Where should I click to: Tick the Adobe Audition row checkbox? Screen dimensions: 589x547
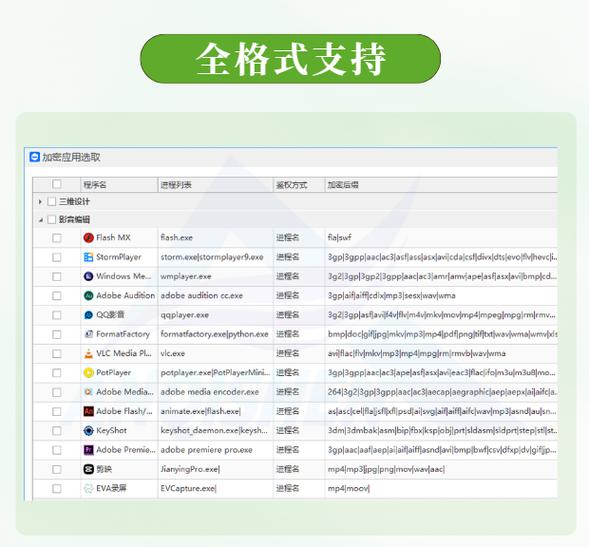pyautogui.click(x=57, y=296)
